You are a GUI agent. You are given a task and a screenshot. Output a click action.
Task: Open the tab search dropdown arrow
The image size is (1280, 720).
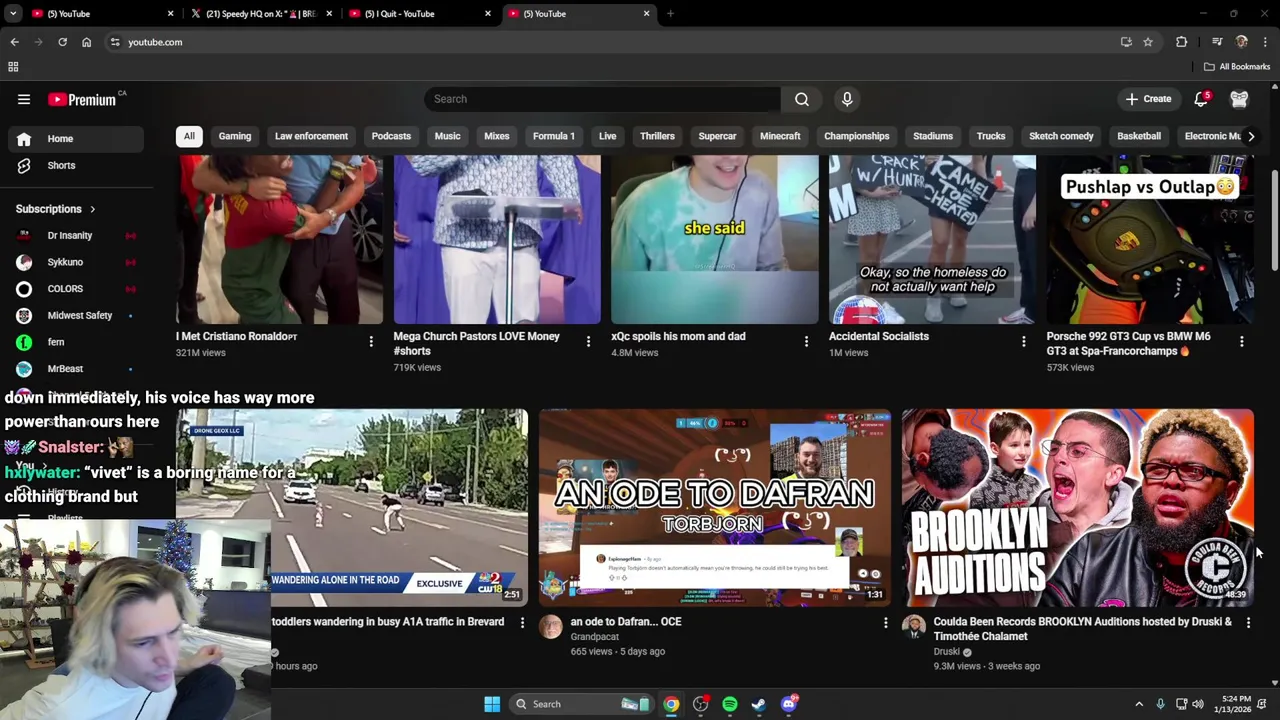(13, 14)
